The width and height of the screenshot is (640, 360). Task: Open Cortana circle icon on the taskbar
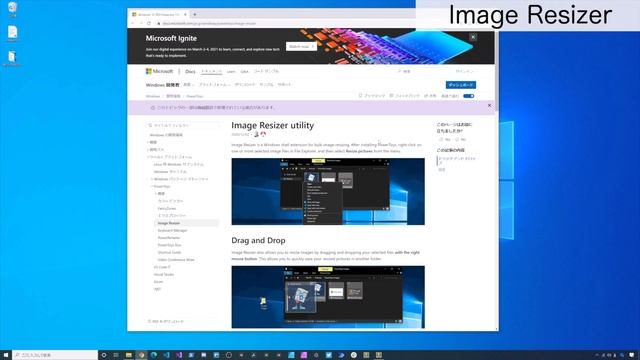104,355
